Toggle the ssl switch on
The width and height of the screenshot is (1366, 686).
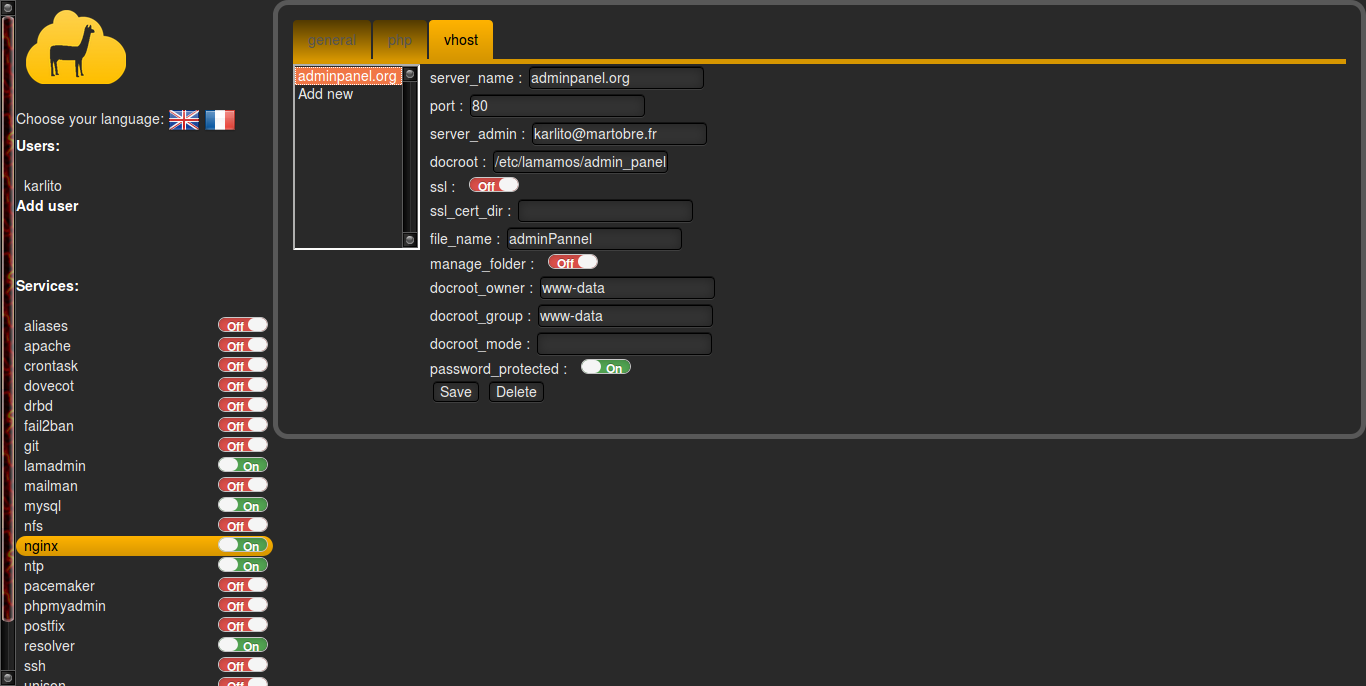[x=494, y=185]
